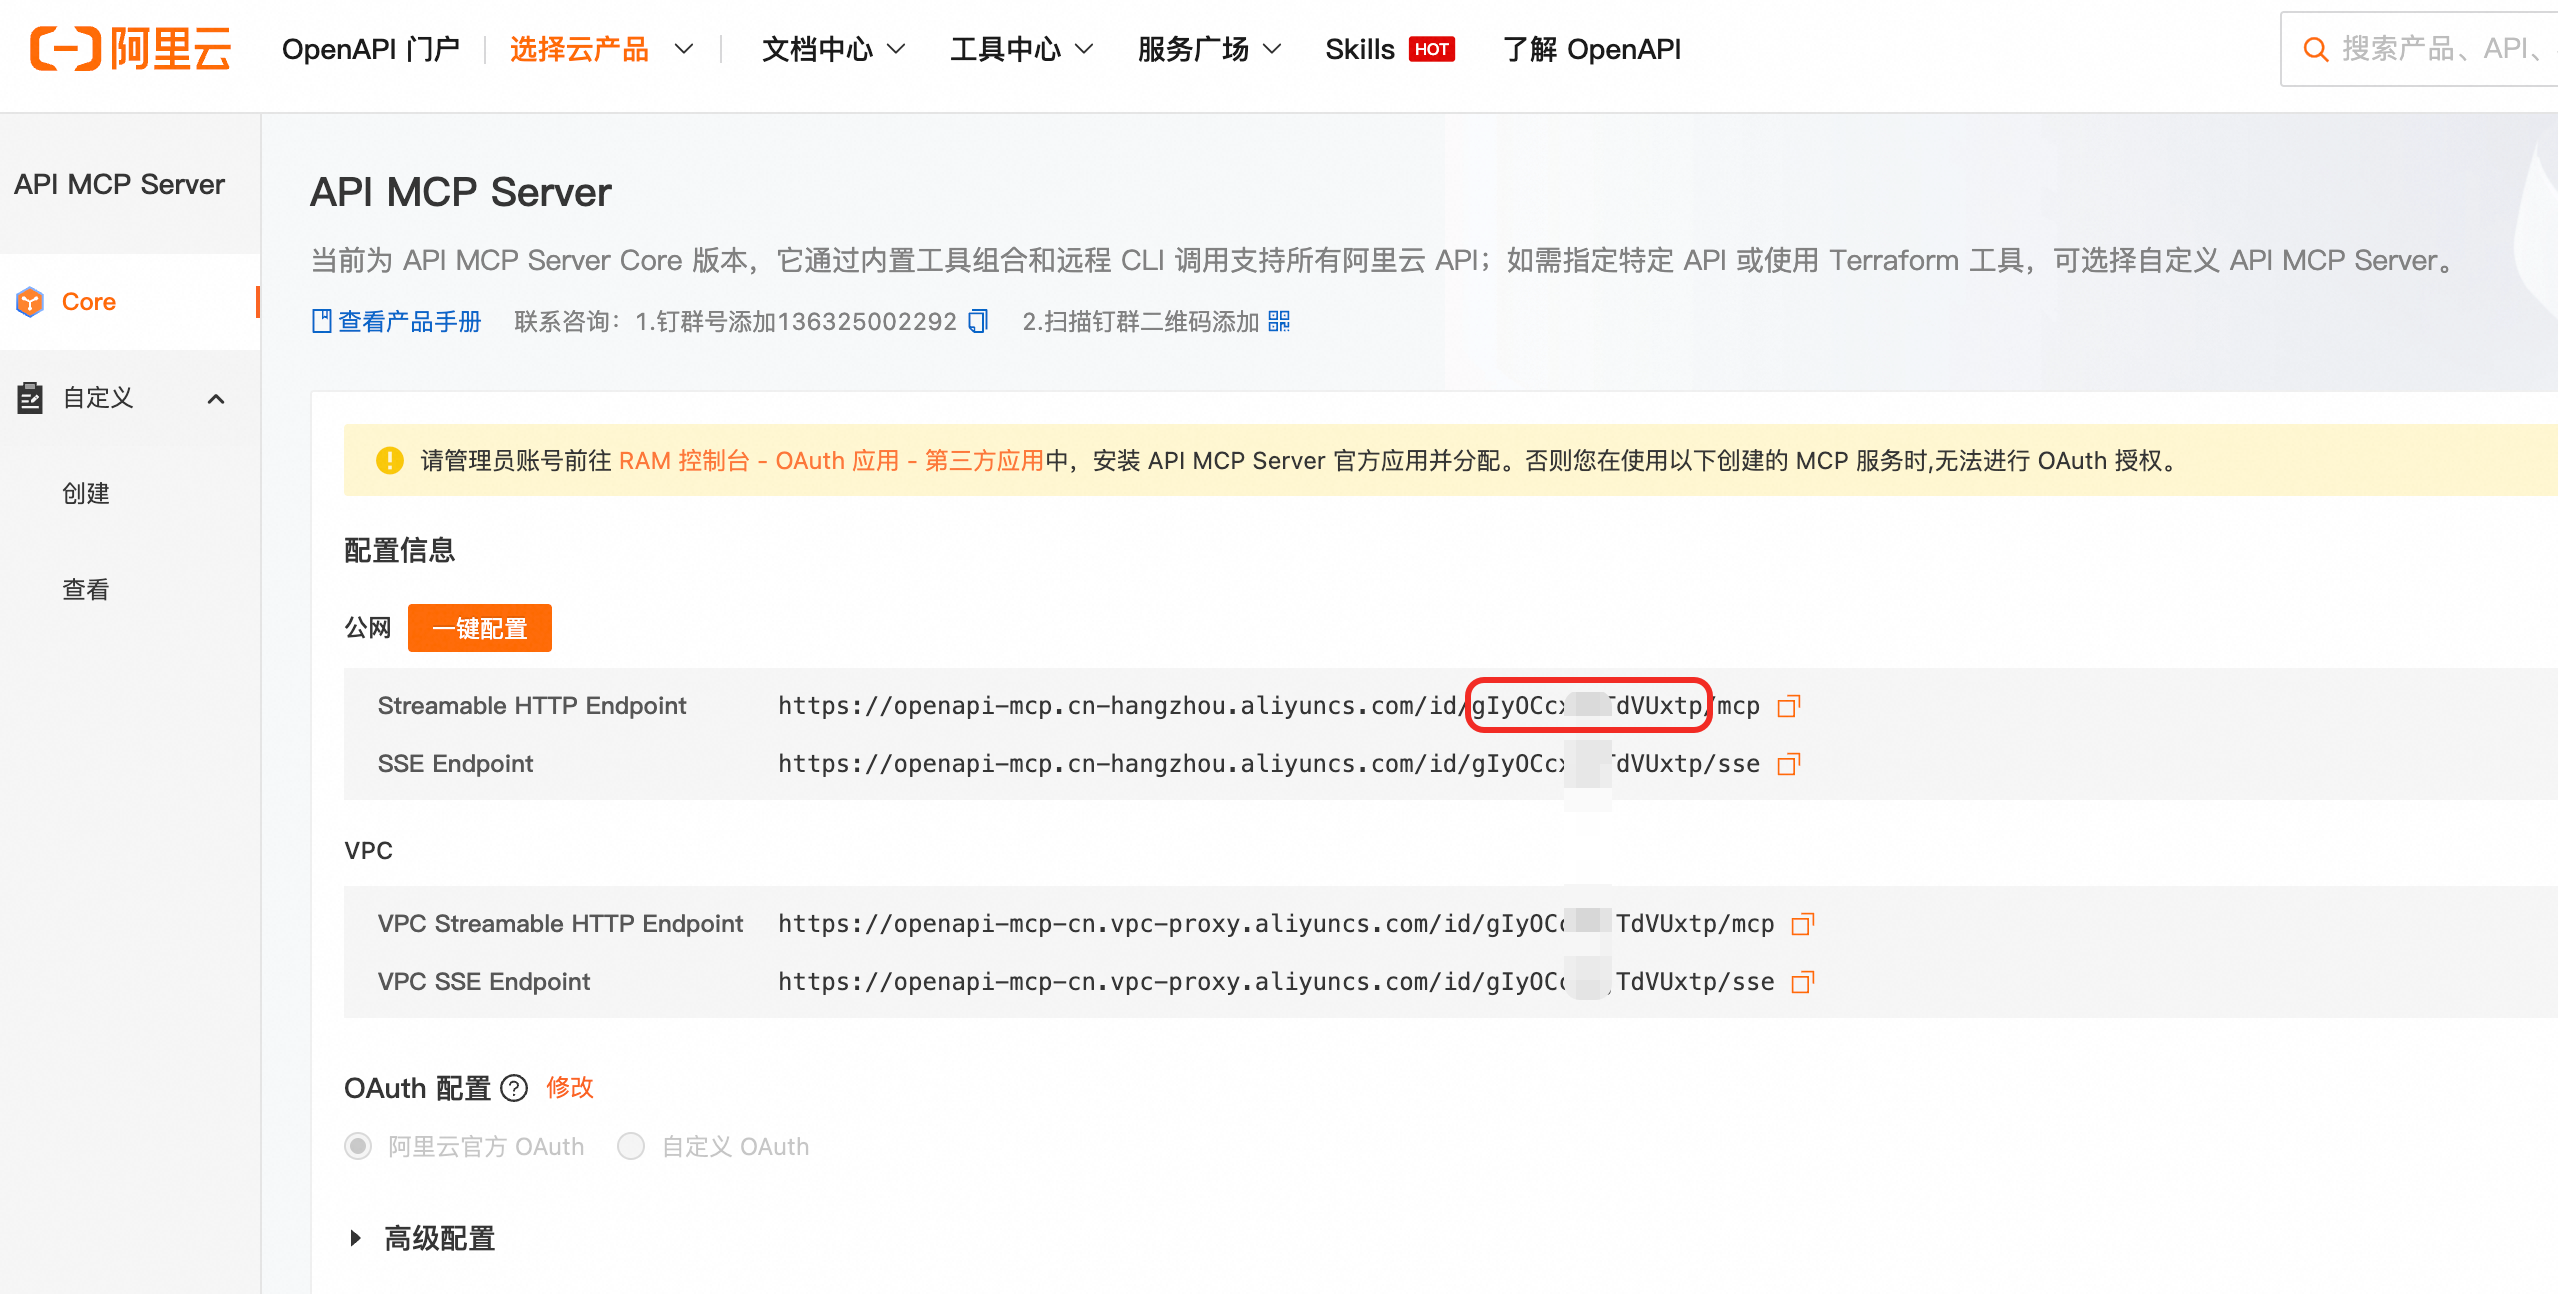Open 查看 under 自定义
This screenshot has height=1294, width=2558.
[x=86, y=589]
